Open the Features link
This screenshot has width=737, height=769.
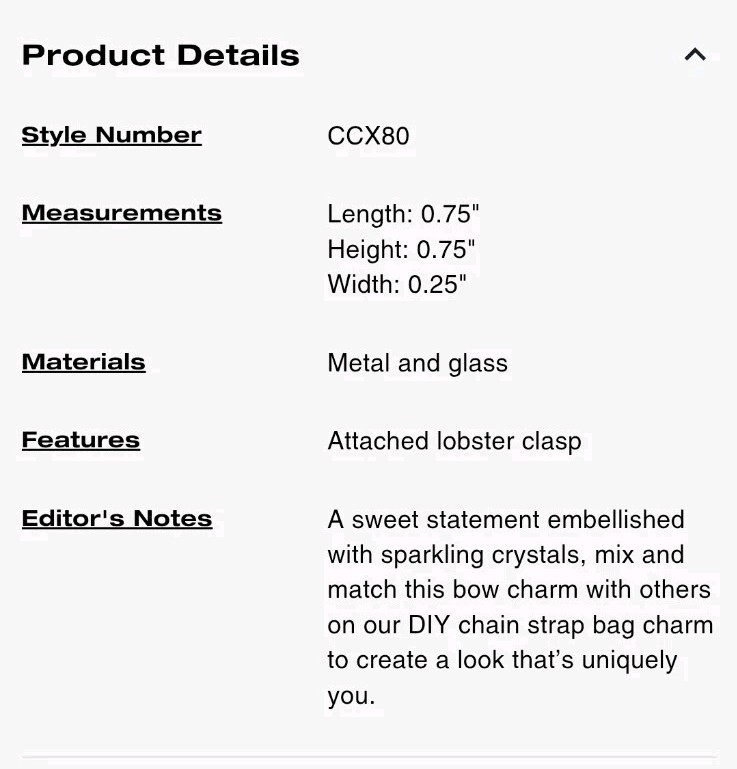point(81,440)
